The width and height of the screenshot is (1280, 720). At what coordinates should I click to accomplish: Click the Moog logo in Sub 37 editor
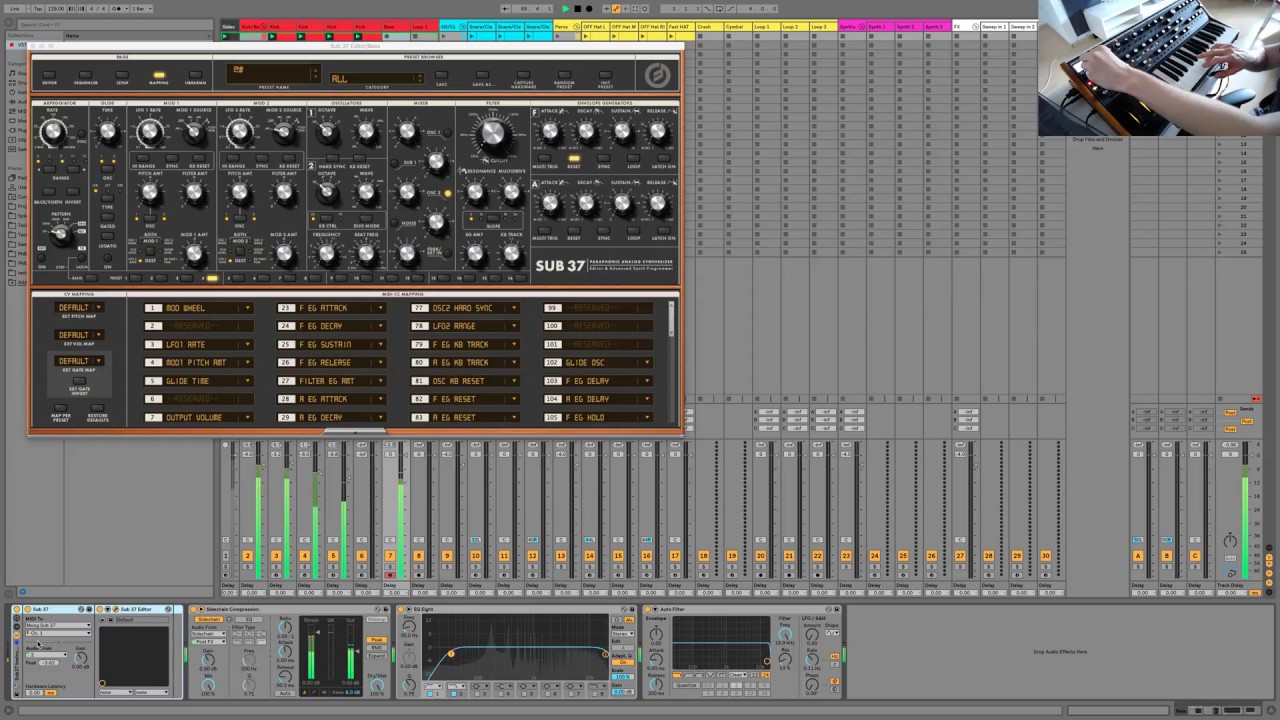point(657,75)
